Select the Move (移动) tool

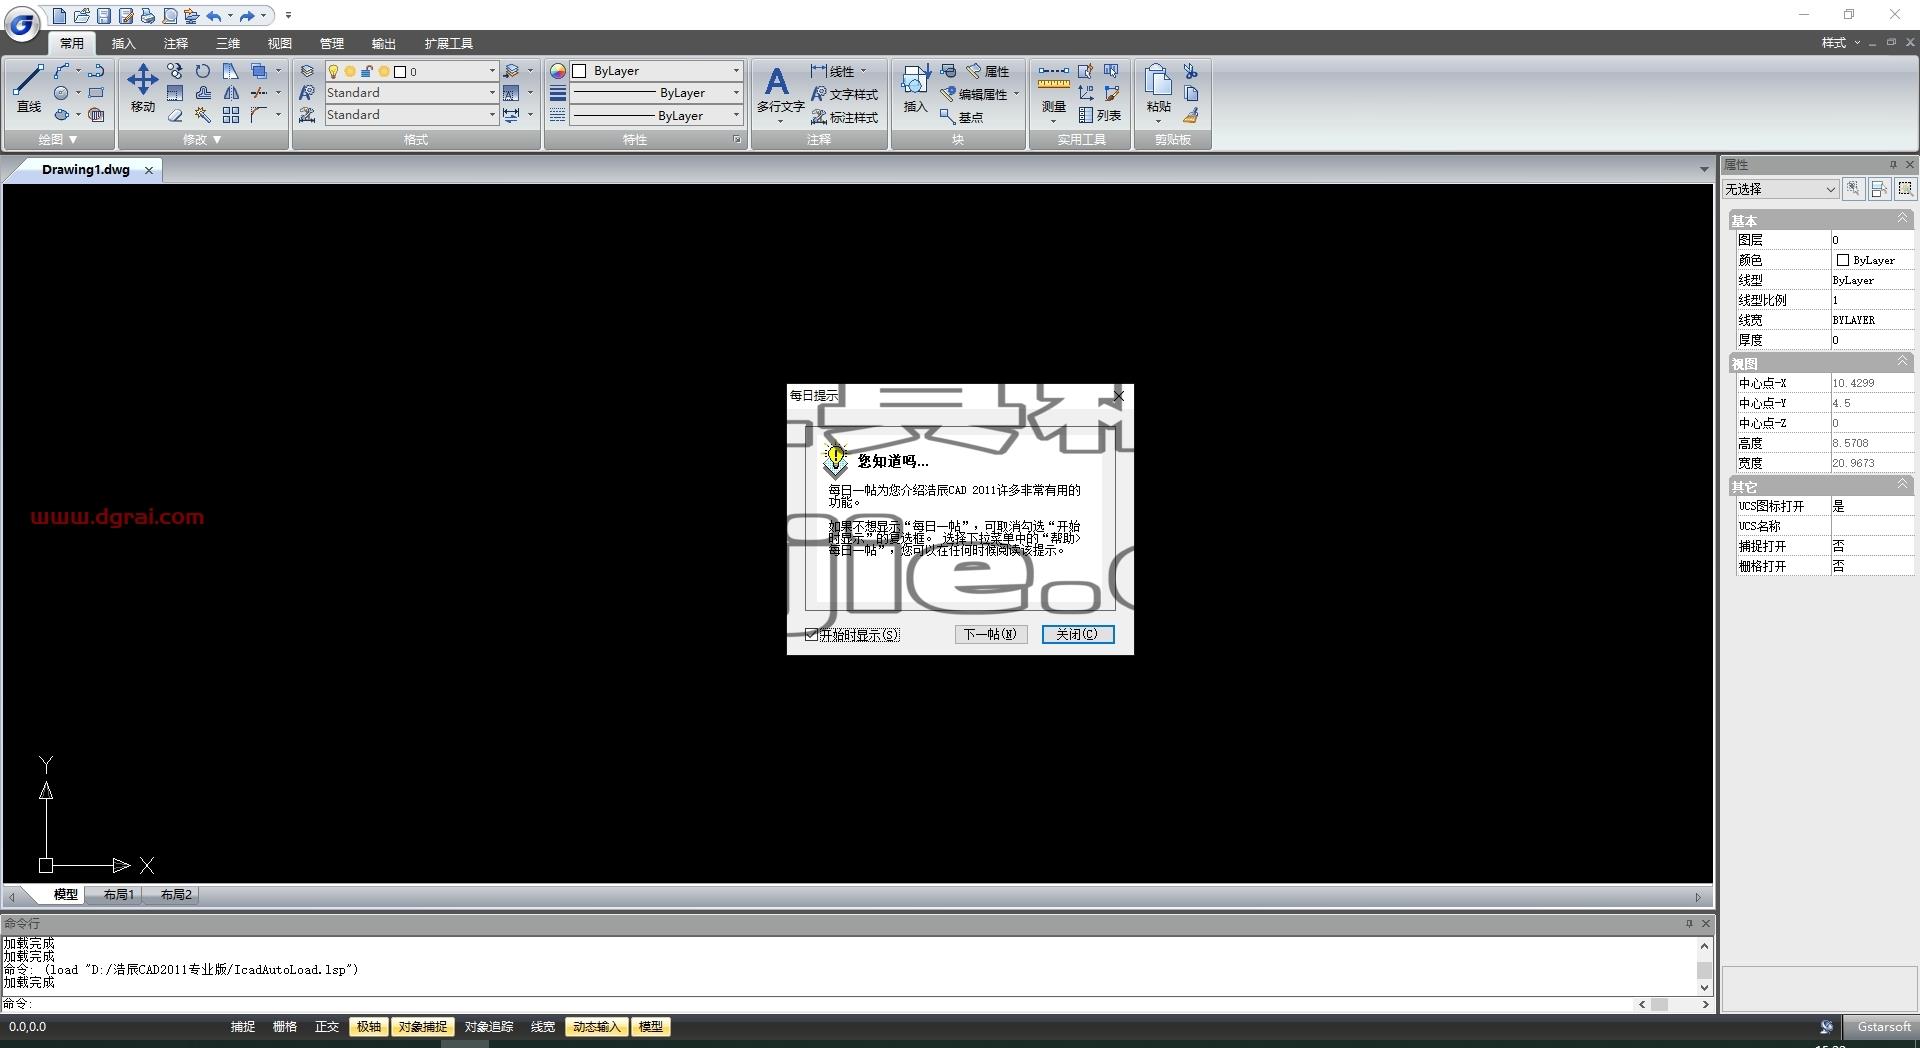(142, 88)
